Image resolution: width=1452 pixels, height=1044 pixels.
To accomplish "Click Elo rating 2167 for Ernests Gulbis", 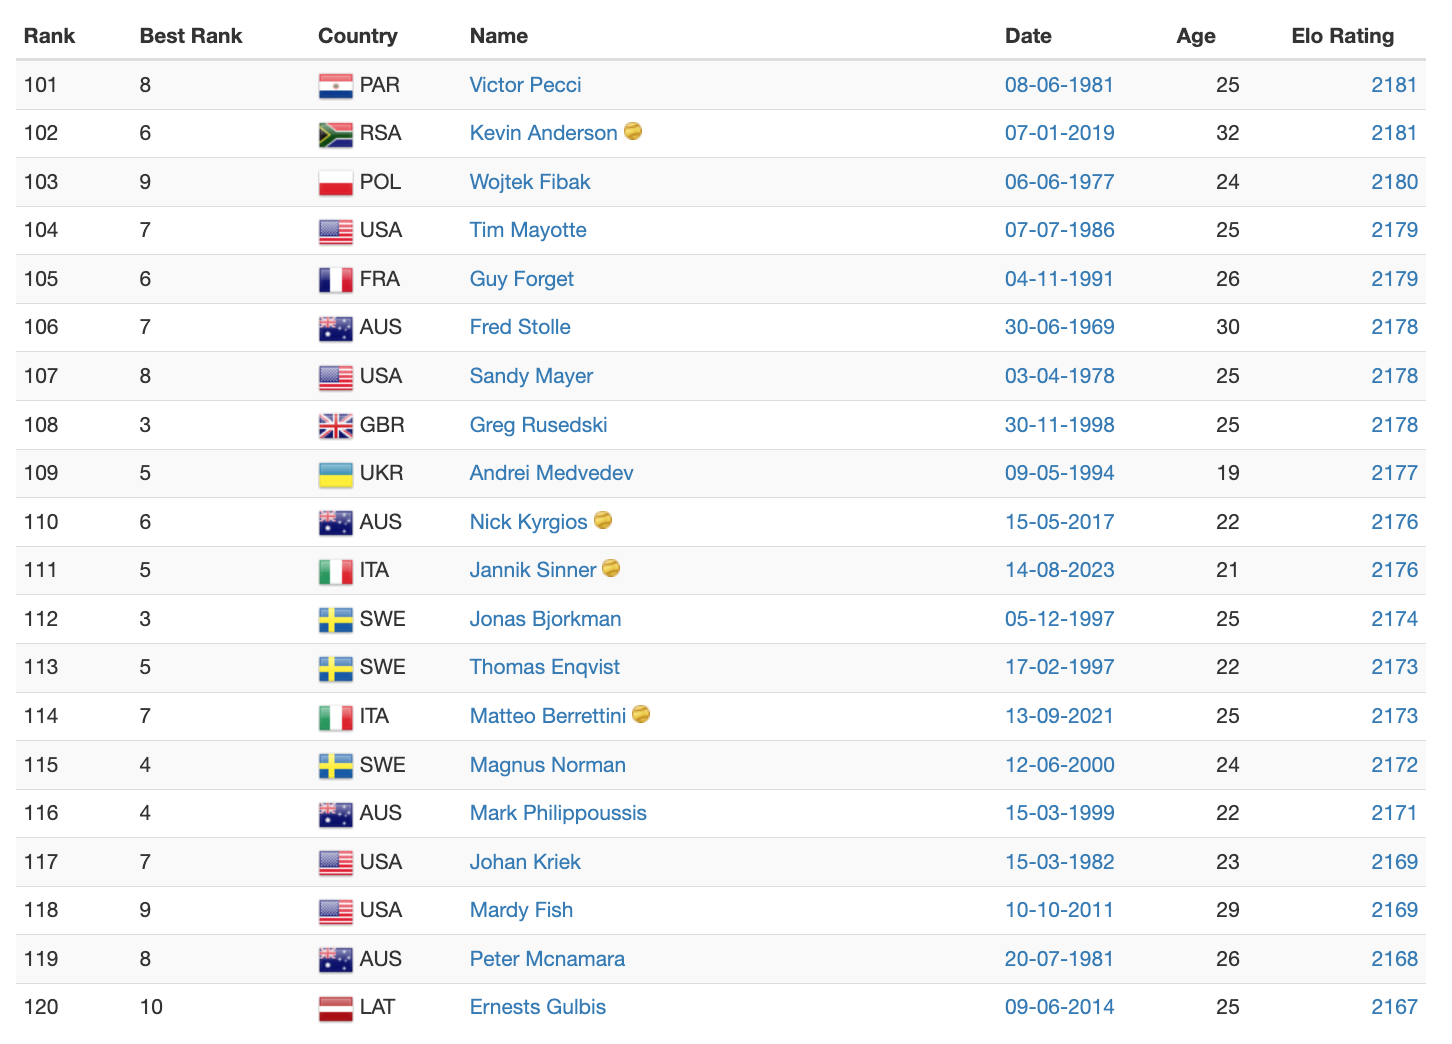I will (1394, 1007).
